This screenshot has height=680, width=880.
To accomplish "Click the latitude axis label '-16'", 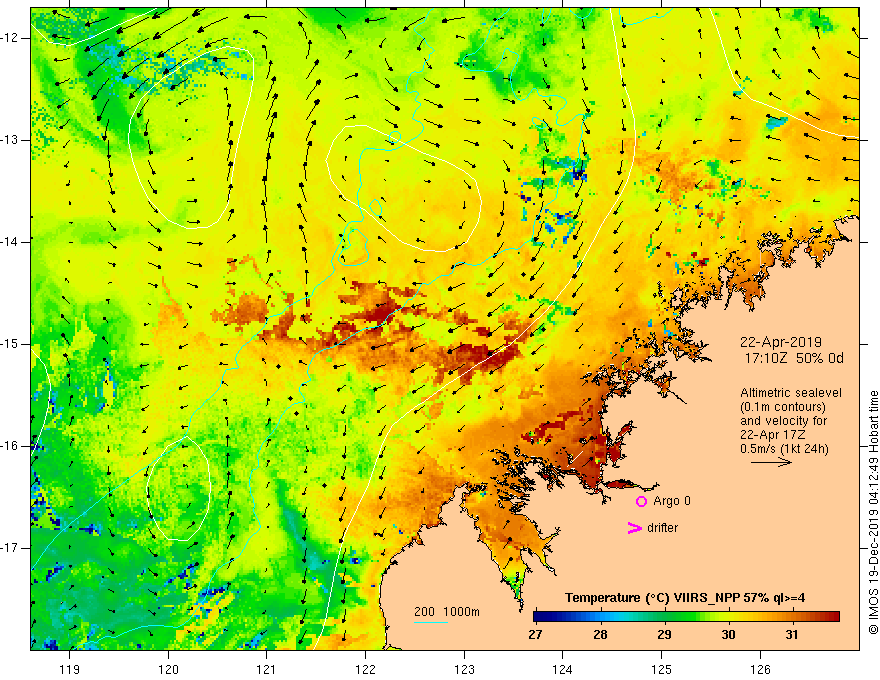I will (11, 446).
